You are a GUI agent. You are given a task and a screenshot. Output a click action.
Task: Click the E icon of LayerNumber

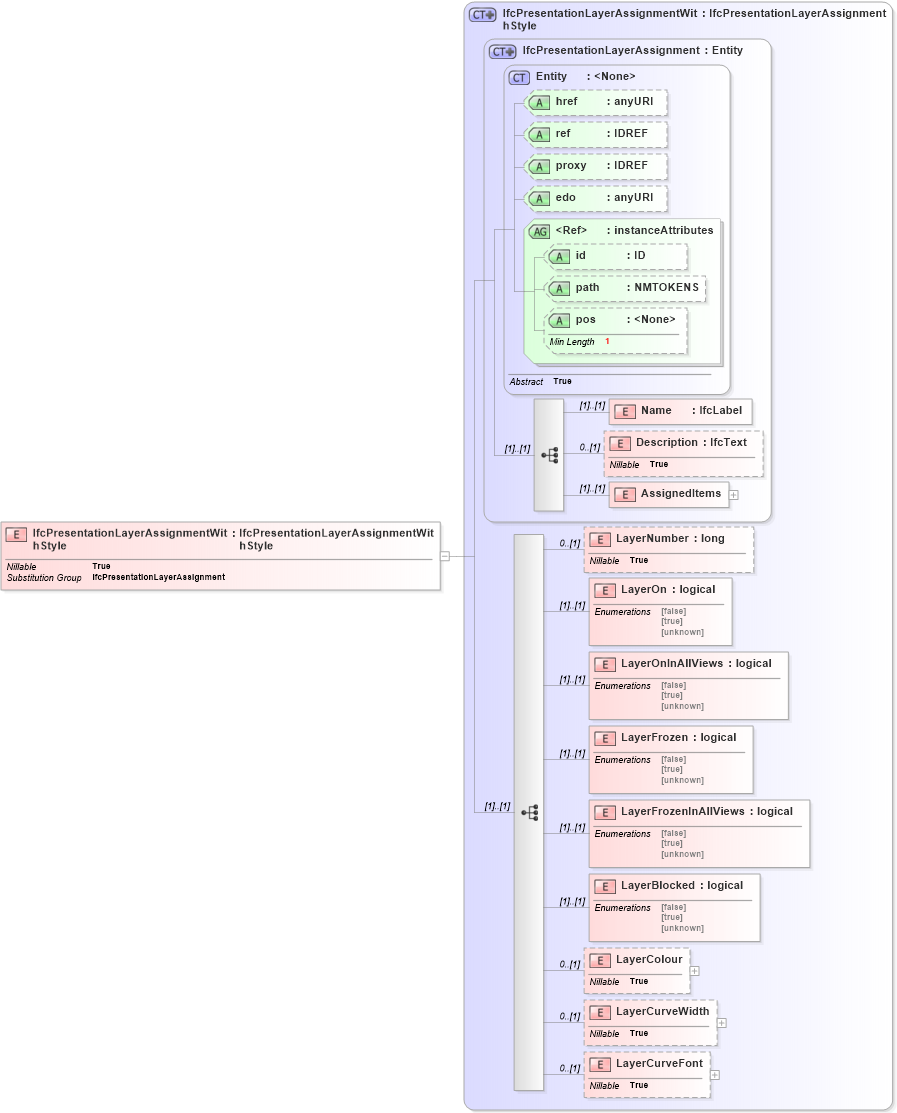600,538
